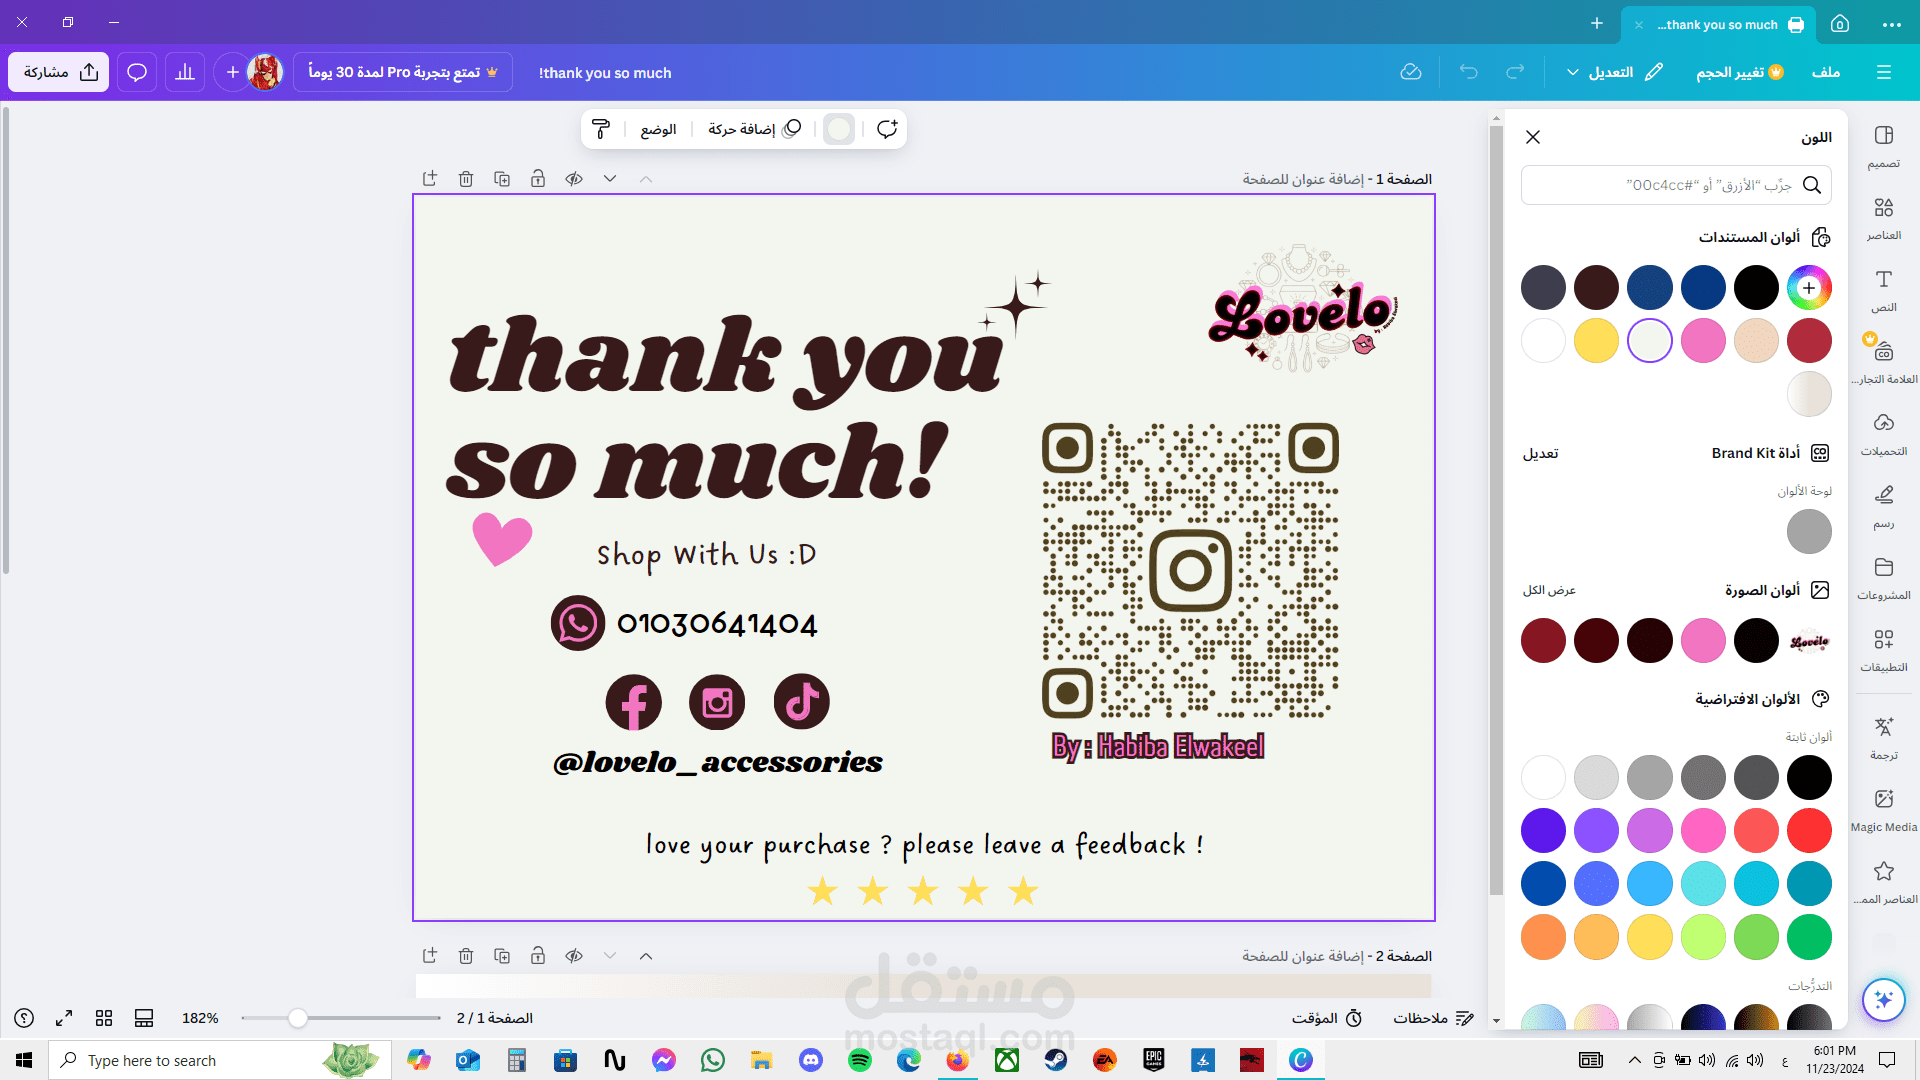Add a collaborator with plus button
The height and width of the screenshot is (1080, 1920).
[x=232, y=72]
